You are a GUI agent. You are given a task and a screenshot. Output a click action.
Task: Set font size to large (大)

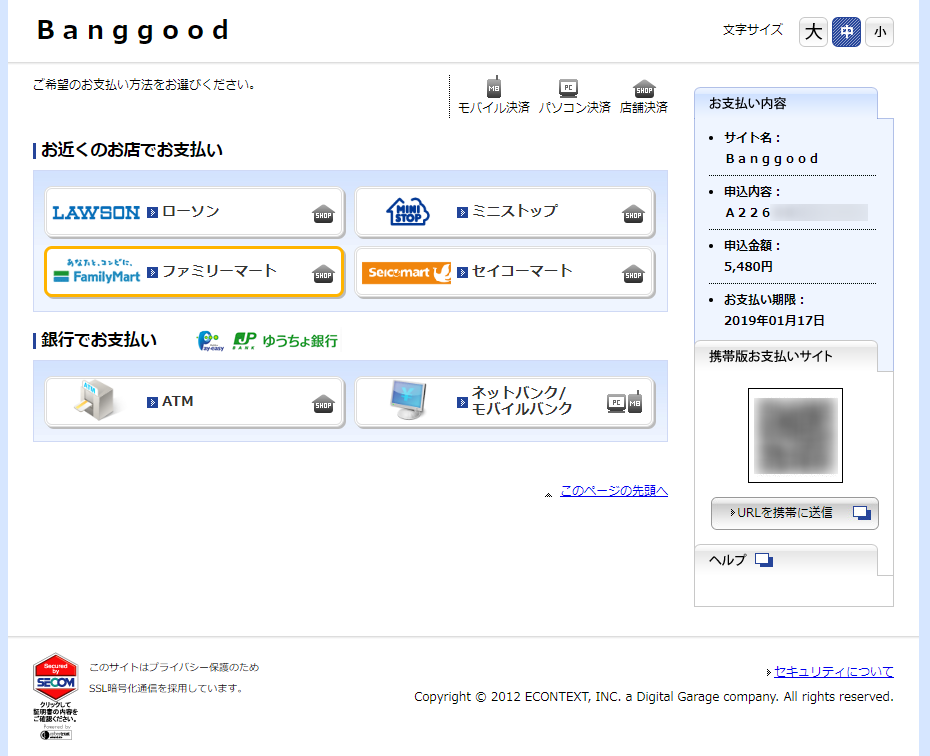(813, 31)
